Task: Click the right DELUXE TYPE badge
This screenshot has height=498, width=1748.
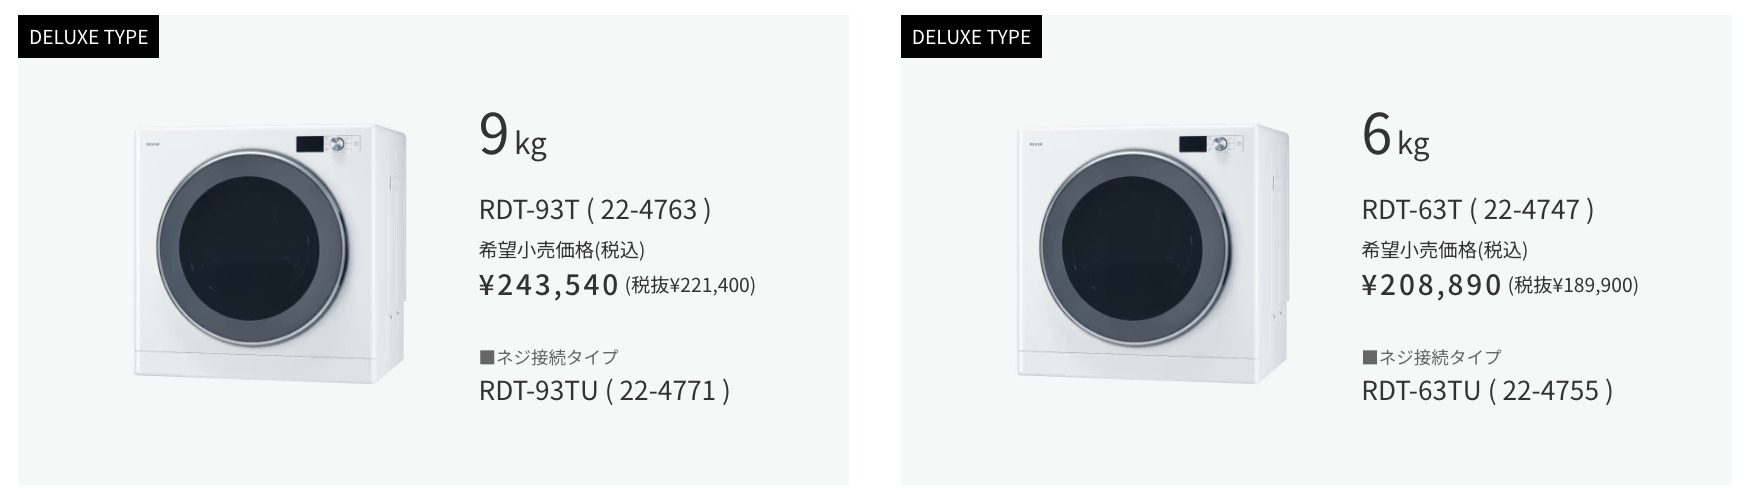Action: 971,37
